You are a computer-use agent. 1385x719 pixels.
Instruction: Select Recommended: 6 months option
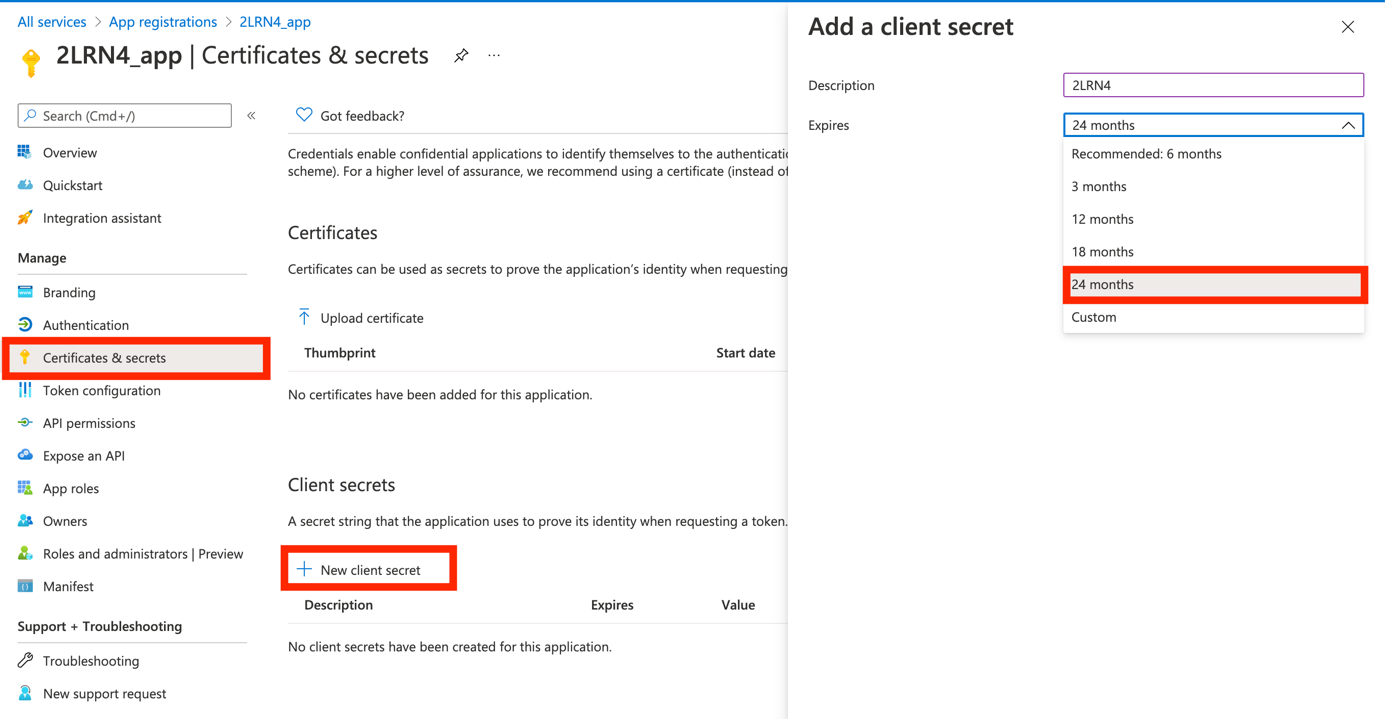1213,154
